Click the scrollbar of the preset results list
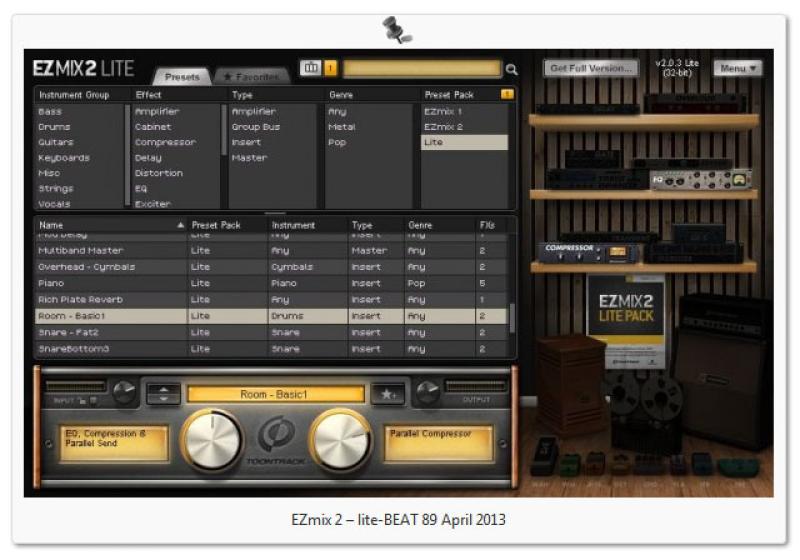Viewport: 800px width, 560px height. pyautogui.click(x=512, y=318)
